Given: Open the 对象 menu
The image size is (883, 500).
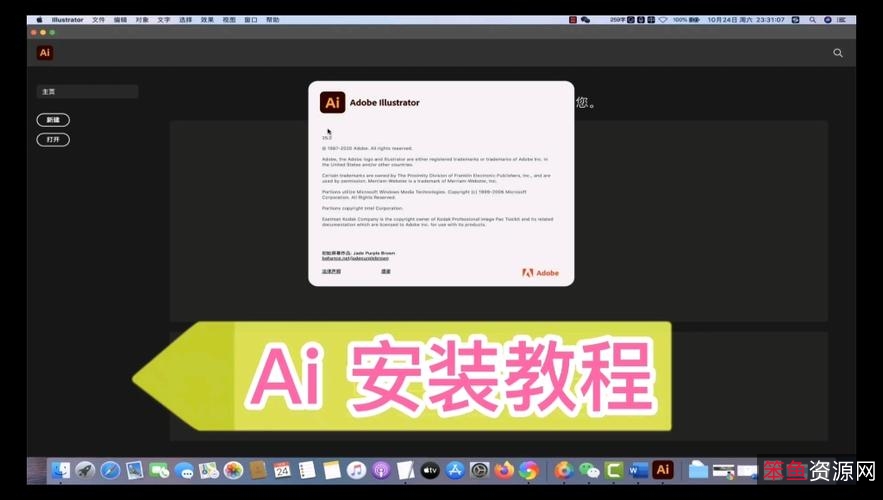Looking at the screenshot, I should 142,20.
